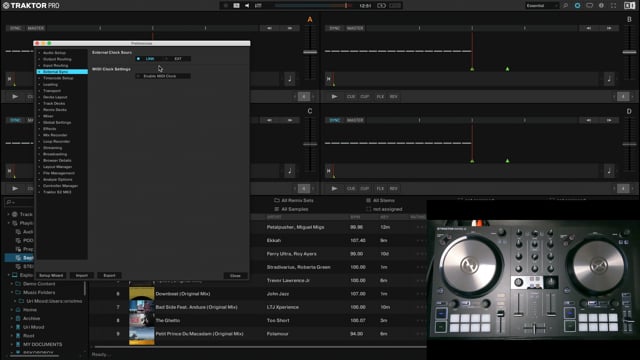Click the key note icon on deck A
This screenshot has width=640, height=360.
point(289,79)
